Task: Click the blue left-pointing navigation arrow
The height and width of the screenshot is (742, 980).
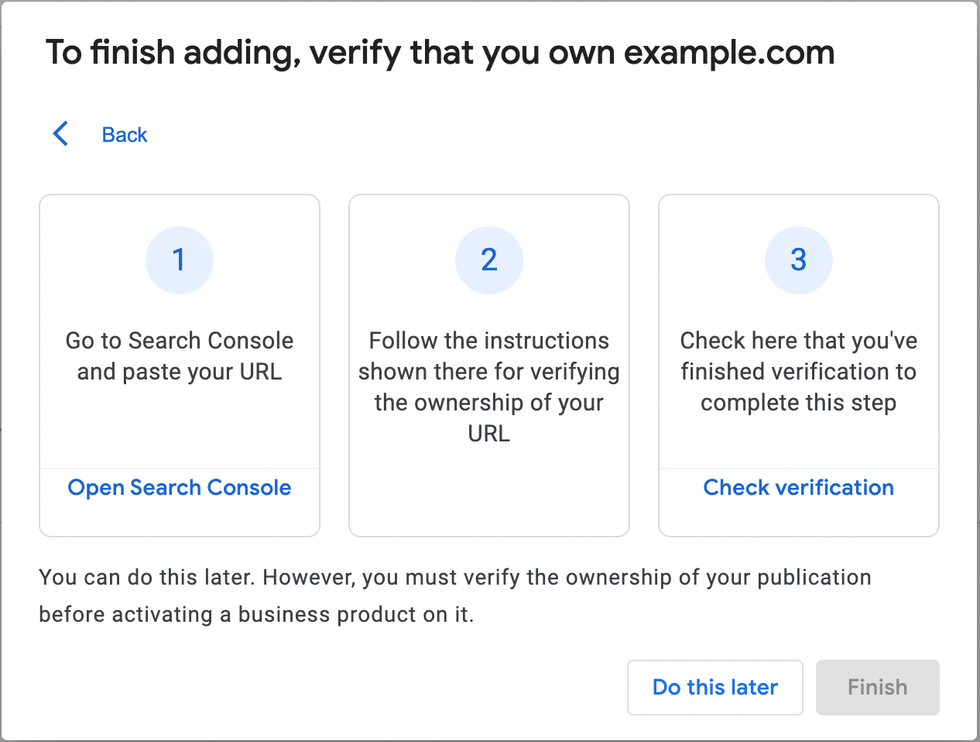Action: [61, 133]
